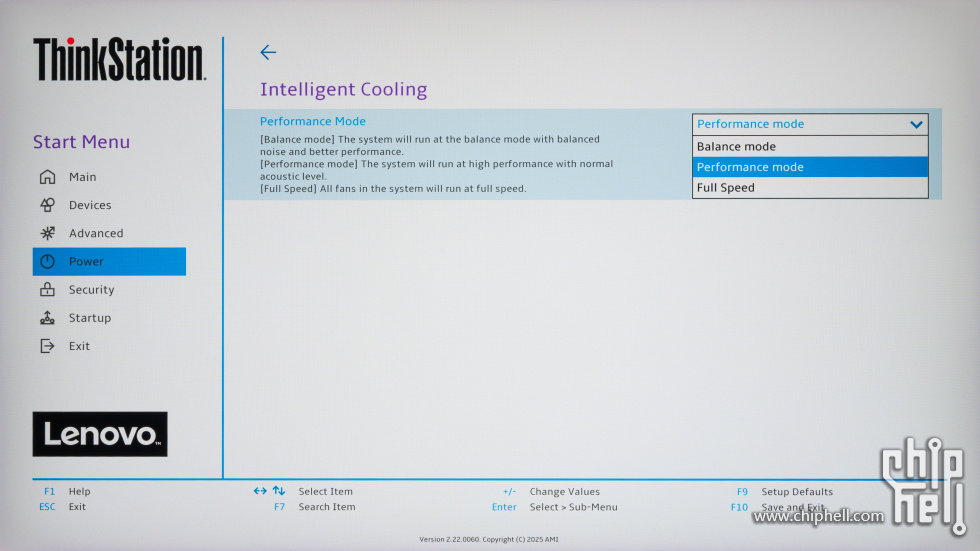Open the Advanced menu label
Screen dimensions: 980x551
click(96, 233)
